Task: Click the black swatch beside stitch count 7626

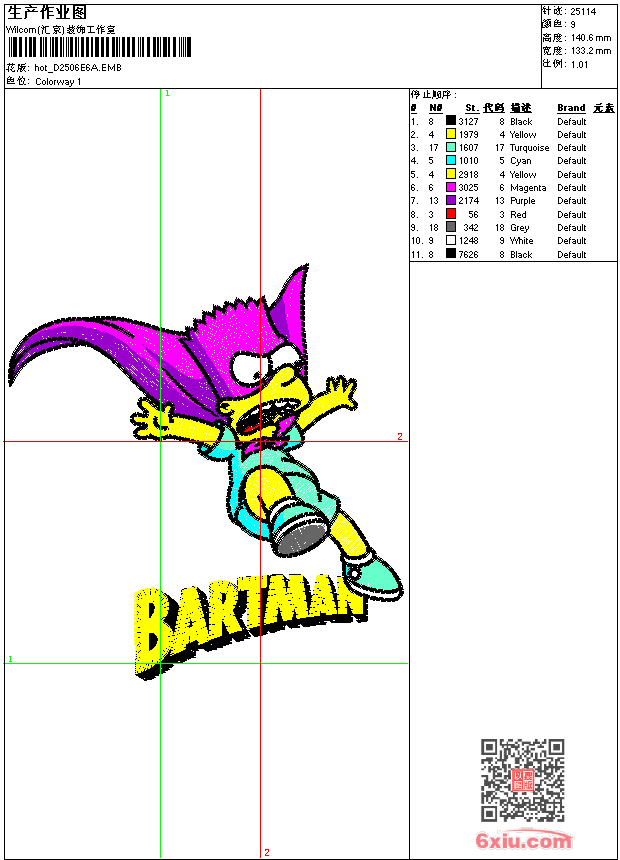Action: 450,253
